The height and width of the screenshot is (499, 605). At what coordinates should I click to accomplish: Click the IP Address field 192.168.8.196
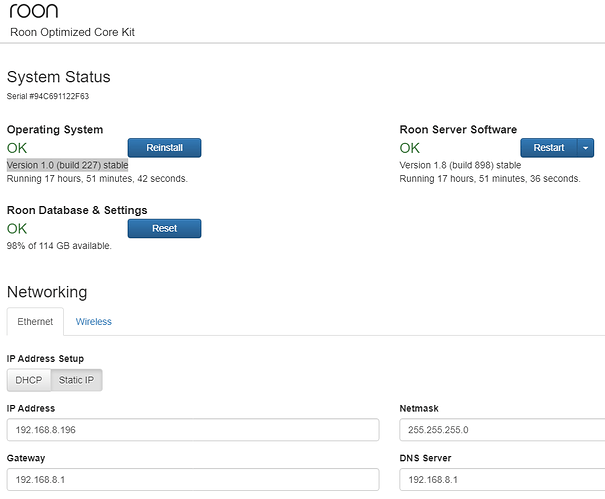click(193, 430)
